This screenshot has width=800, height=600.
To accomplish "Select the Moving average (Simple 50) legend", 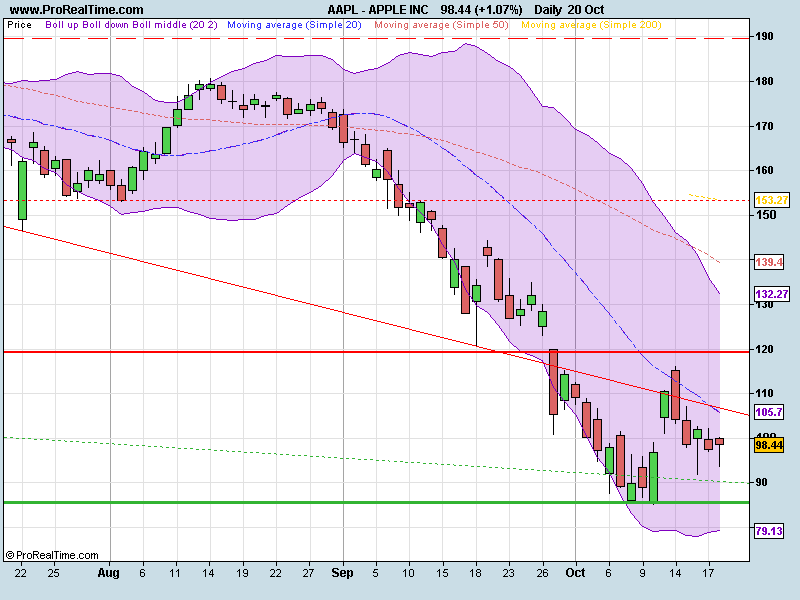I will click(x=441, y=24).
